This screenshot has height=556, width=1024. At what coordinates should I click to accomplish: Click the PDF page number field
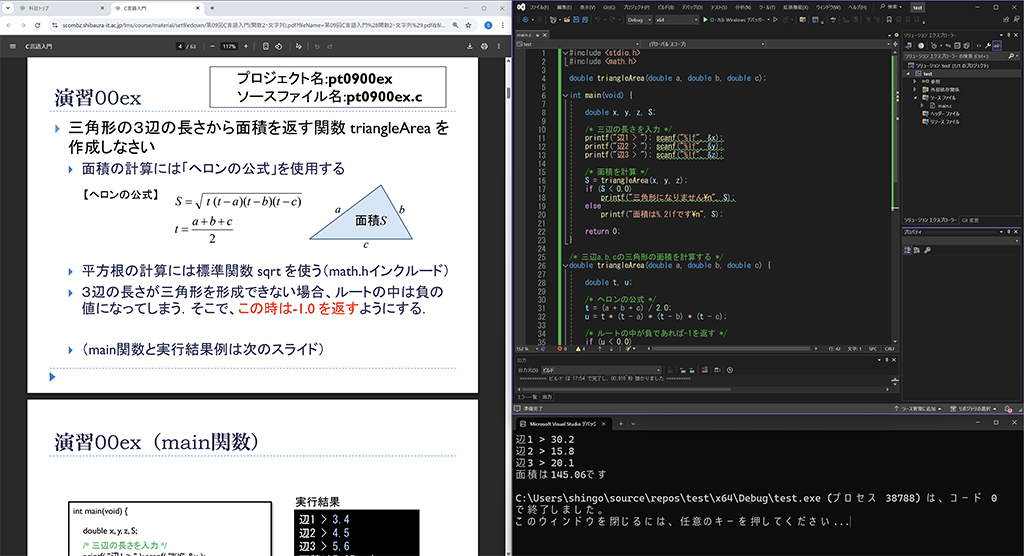coord(180,46)
